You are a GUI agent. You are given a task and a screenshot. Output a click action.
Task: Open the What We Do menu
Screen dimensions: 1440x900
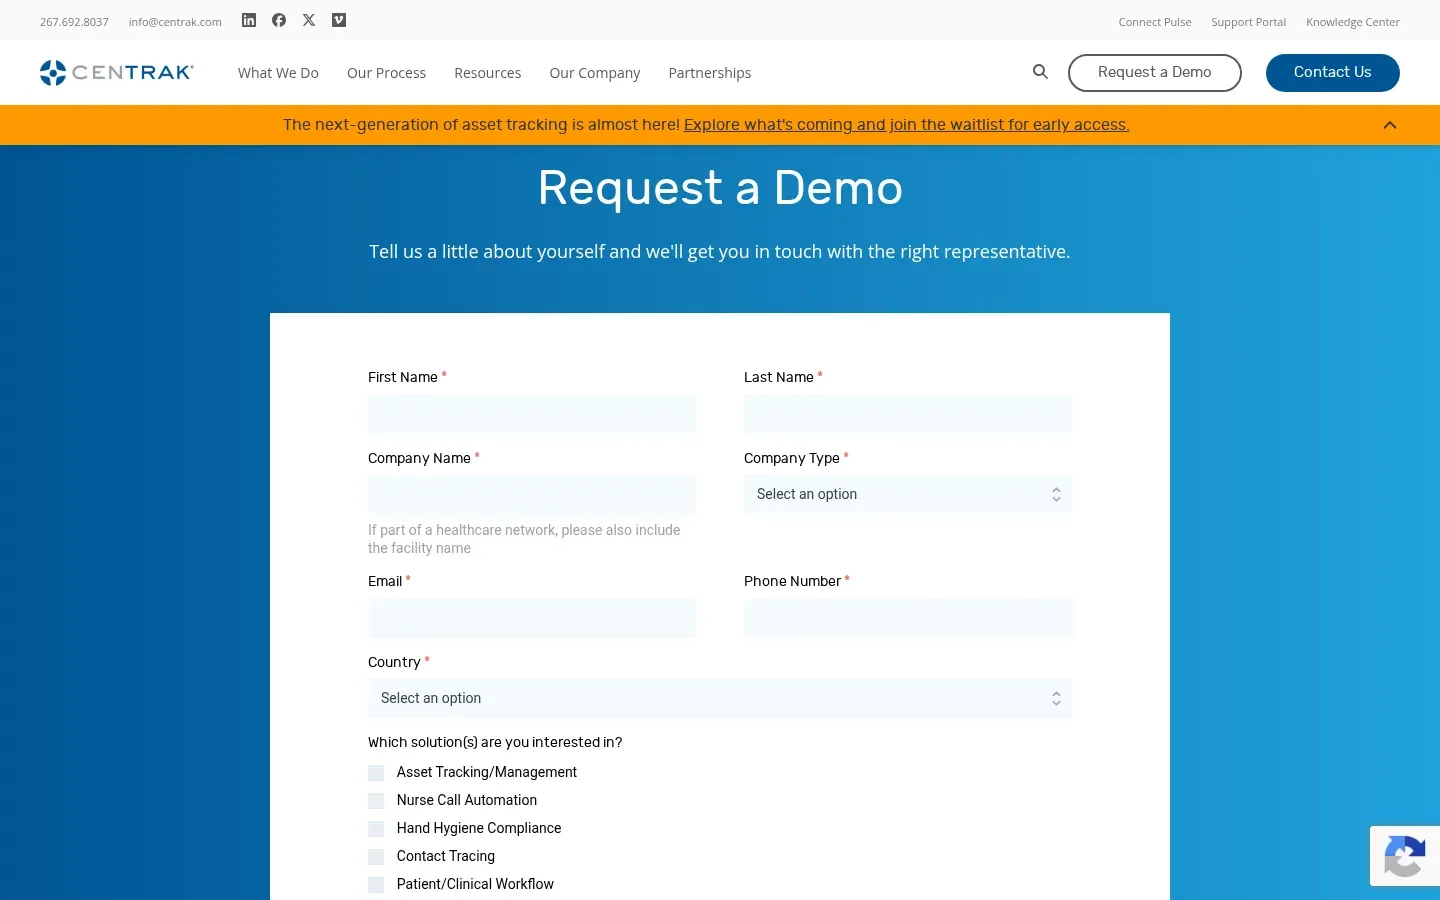point(278,73)
